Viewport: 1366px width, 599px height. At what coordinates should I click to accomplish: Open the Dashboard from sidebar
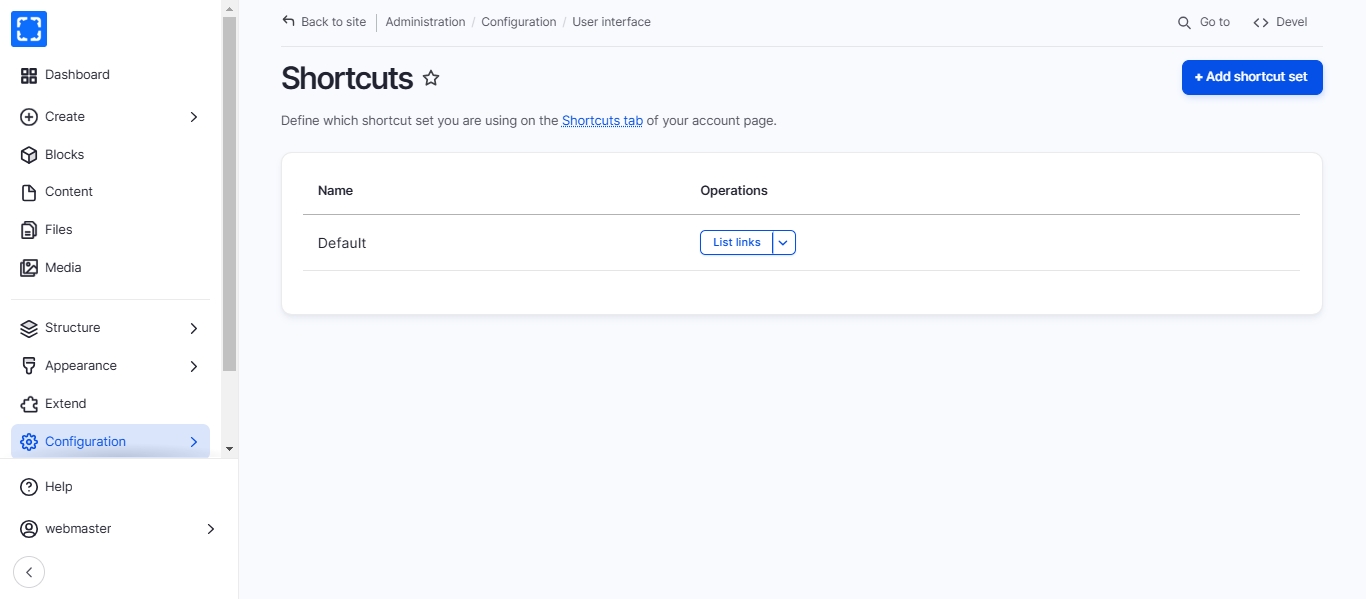(76, 75)
